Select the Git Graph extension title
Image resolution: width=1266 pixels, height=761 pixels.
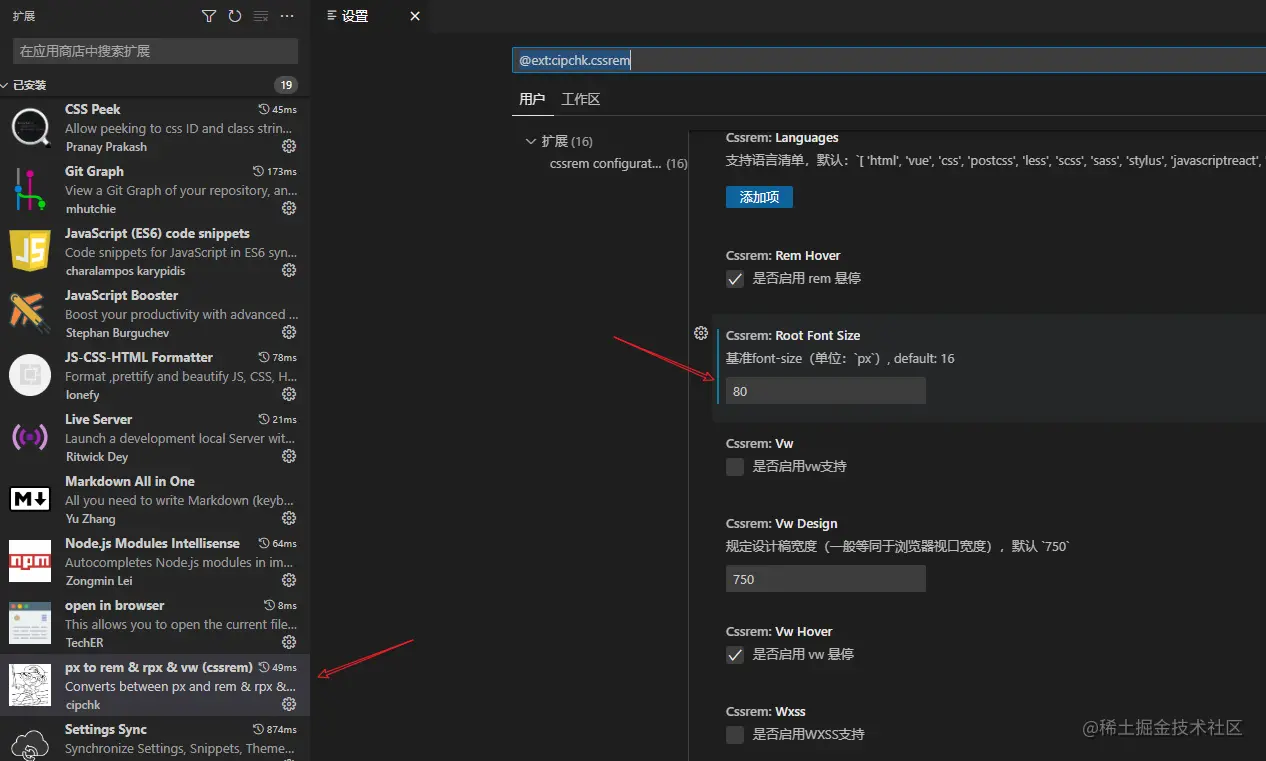94,171
